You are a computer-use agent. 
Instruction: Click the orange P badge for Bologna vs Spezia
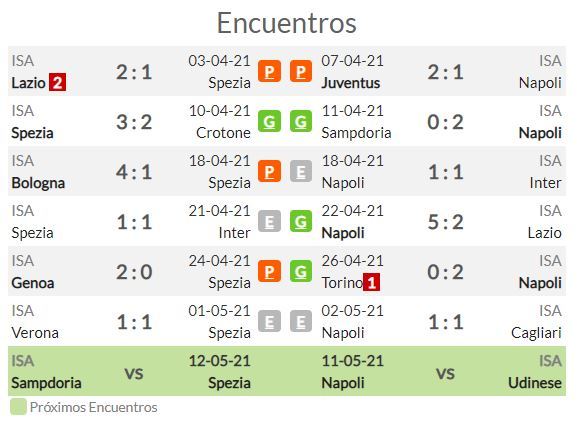tap(269, 171)
